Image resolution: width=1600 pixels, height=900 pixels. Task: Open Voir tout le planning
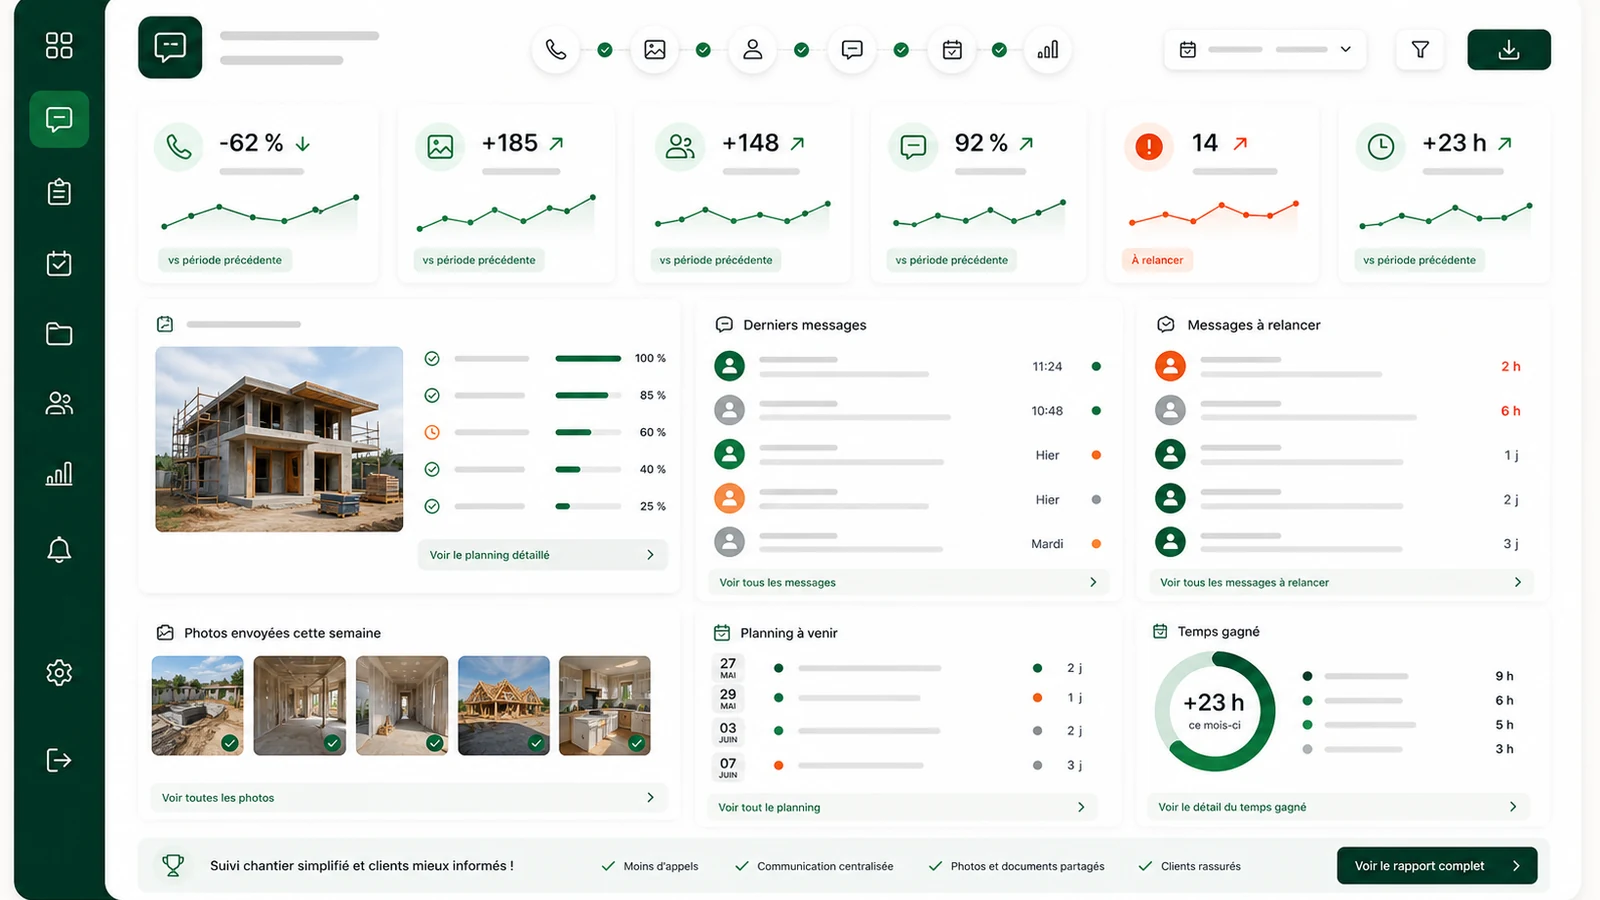pos(902,807)
